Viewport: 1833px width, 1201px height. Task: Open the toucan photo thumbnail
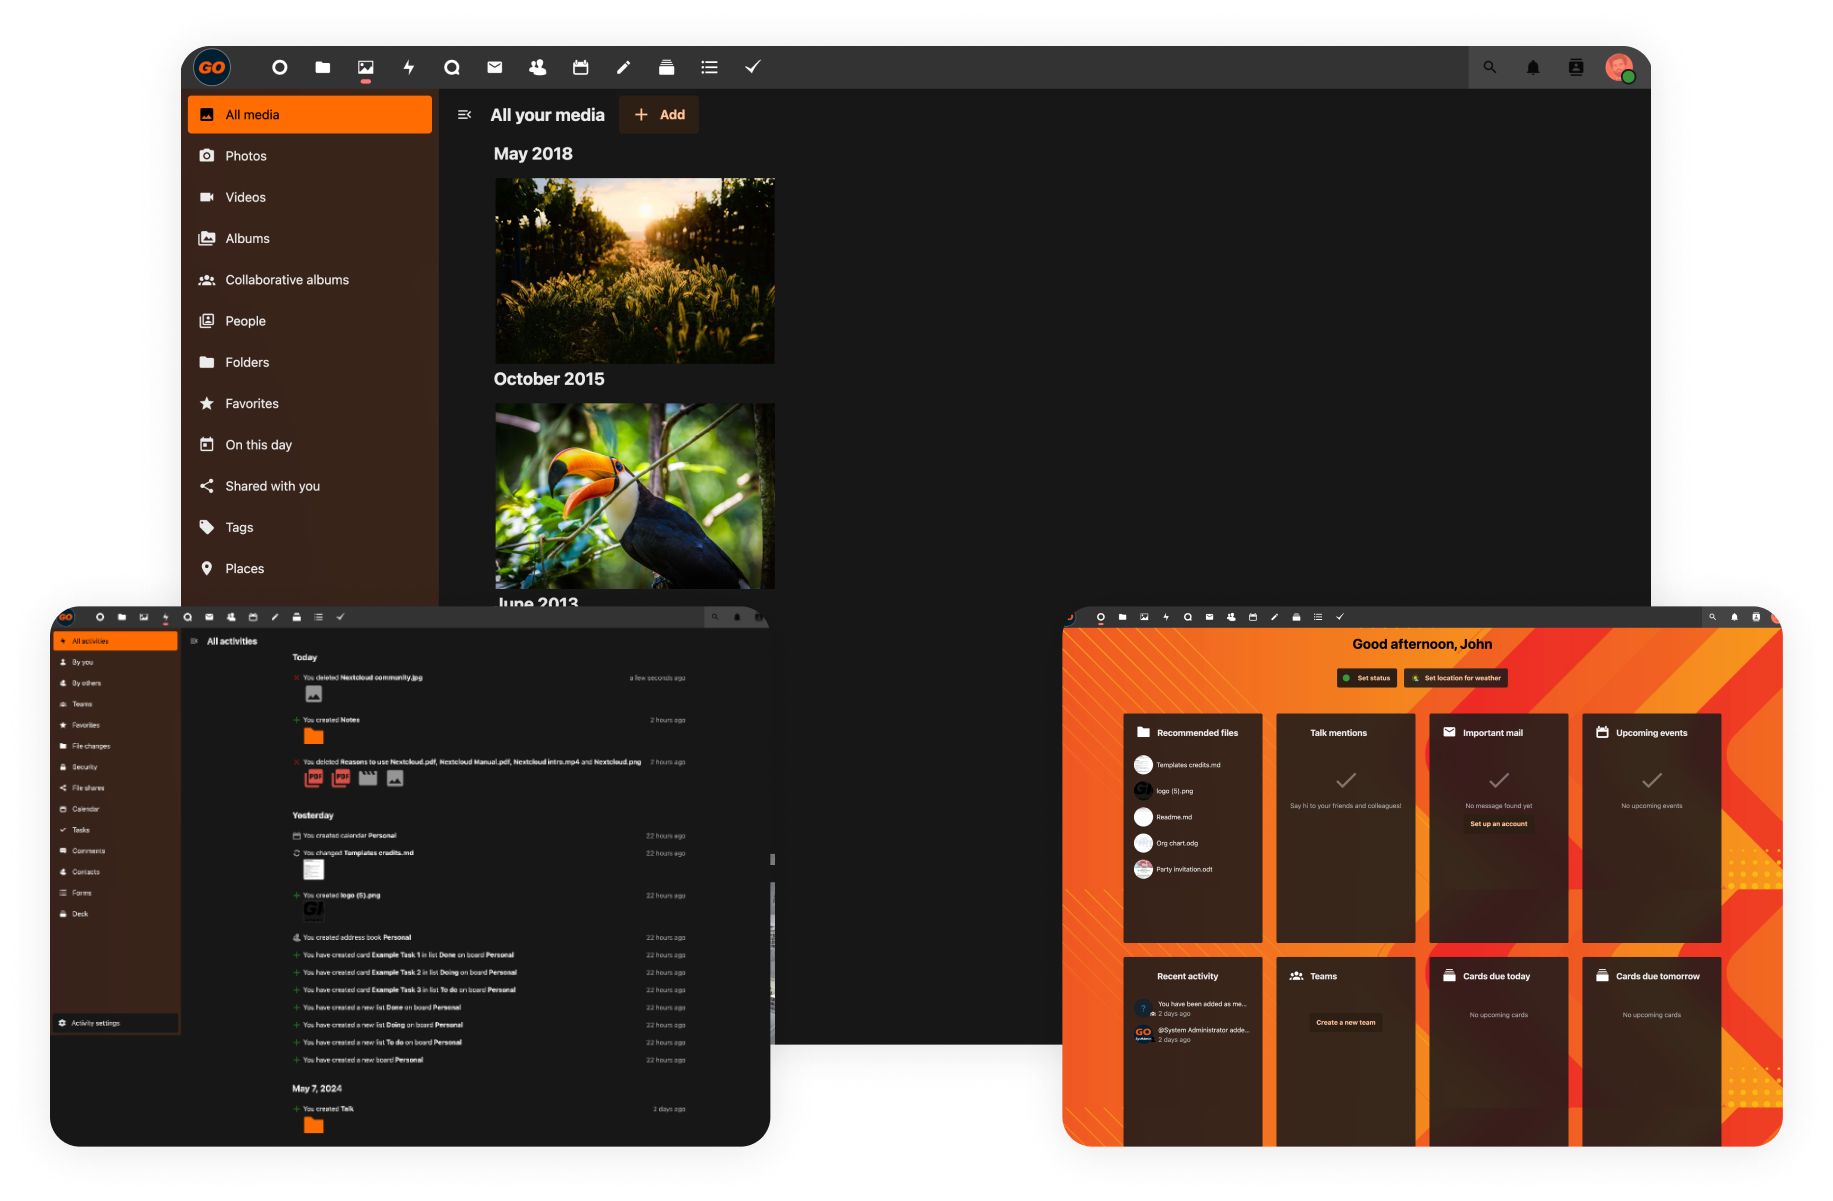pos(634,496)
